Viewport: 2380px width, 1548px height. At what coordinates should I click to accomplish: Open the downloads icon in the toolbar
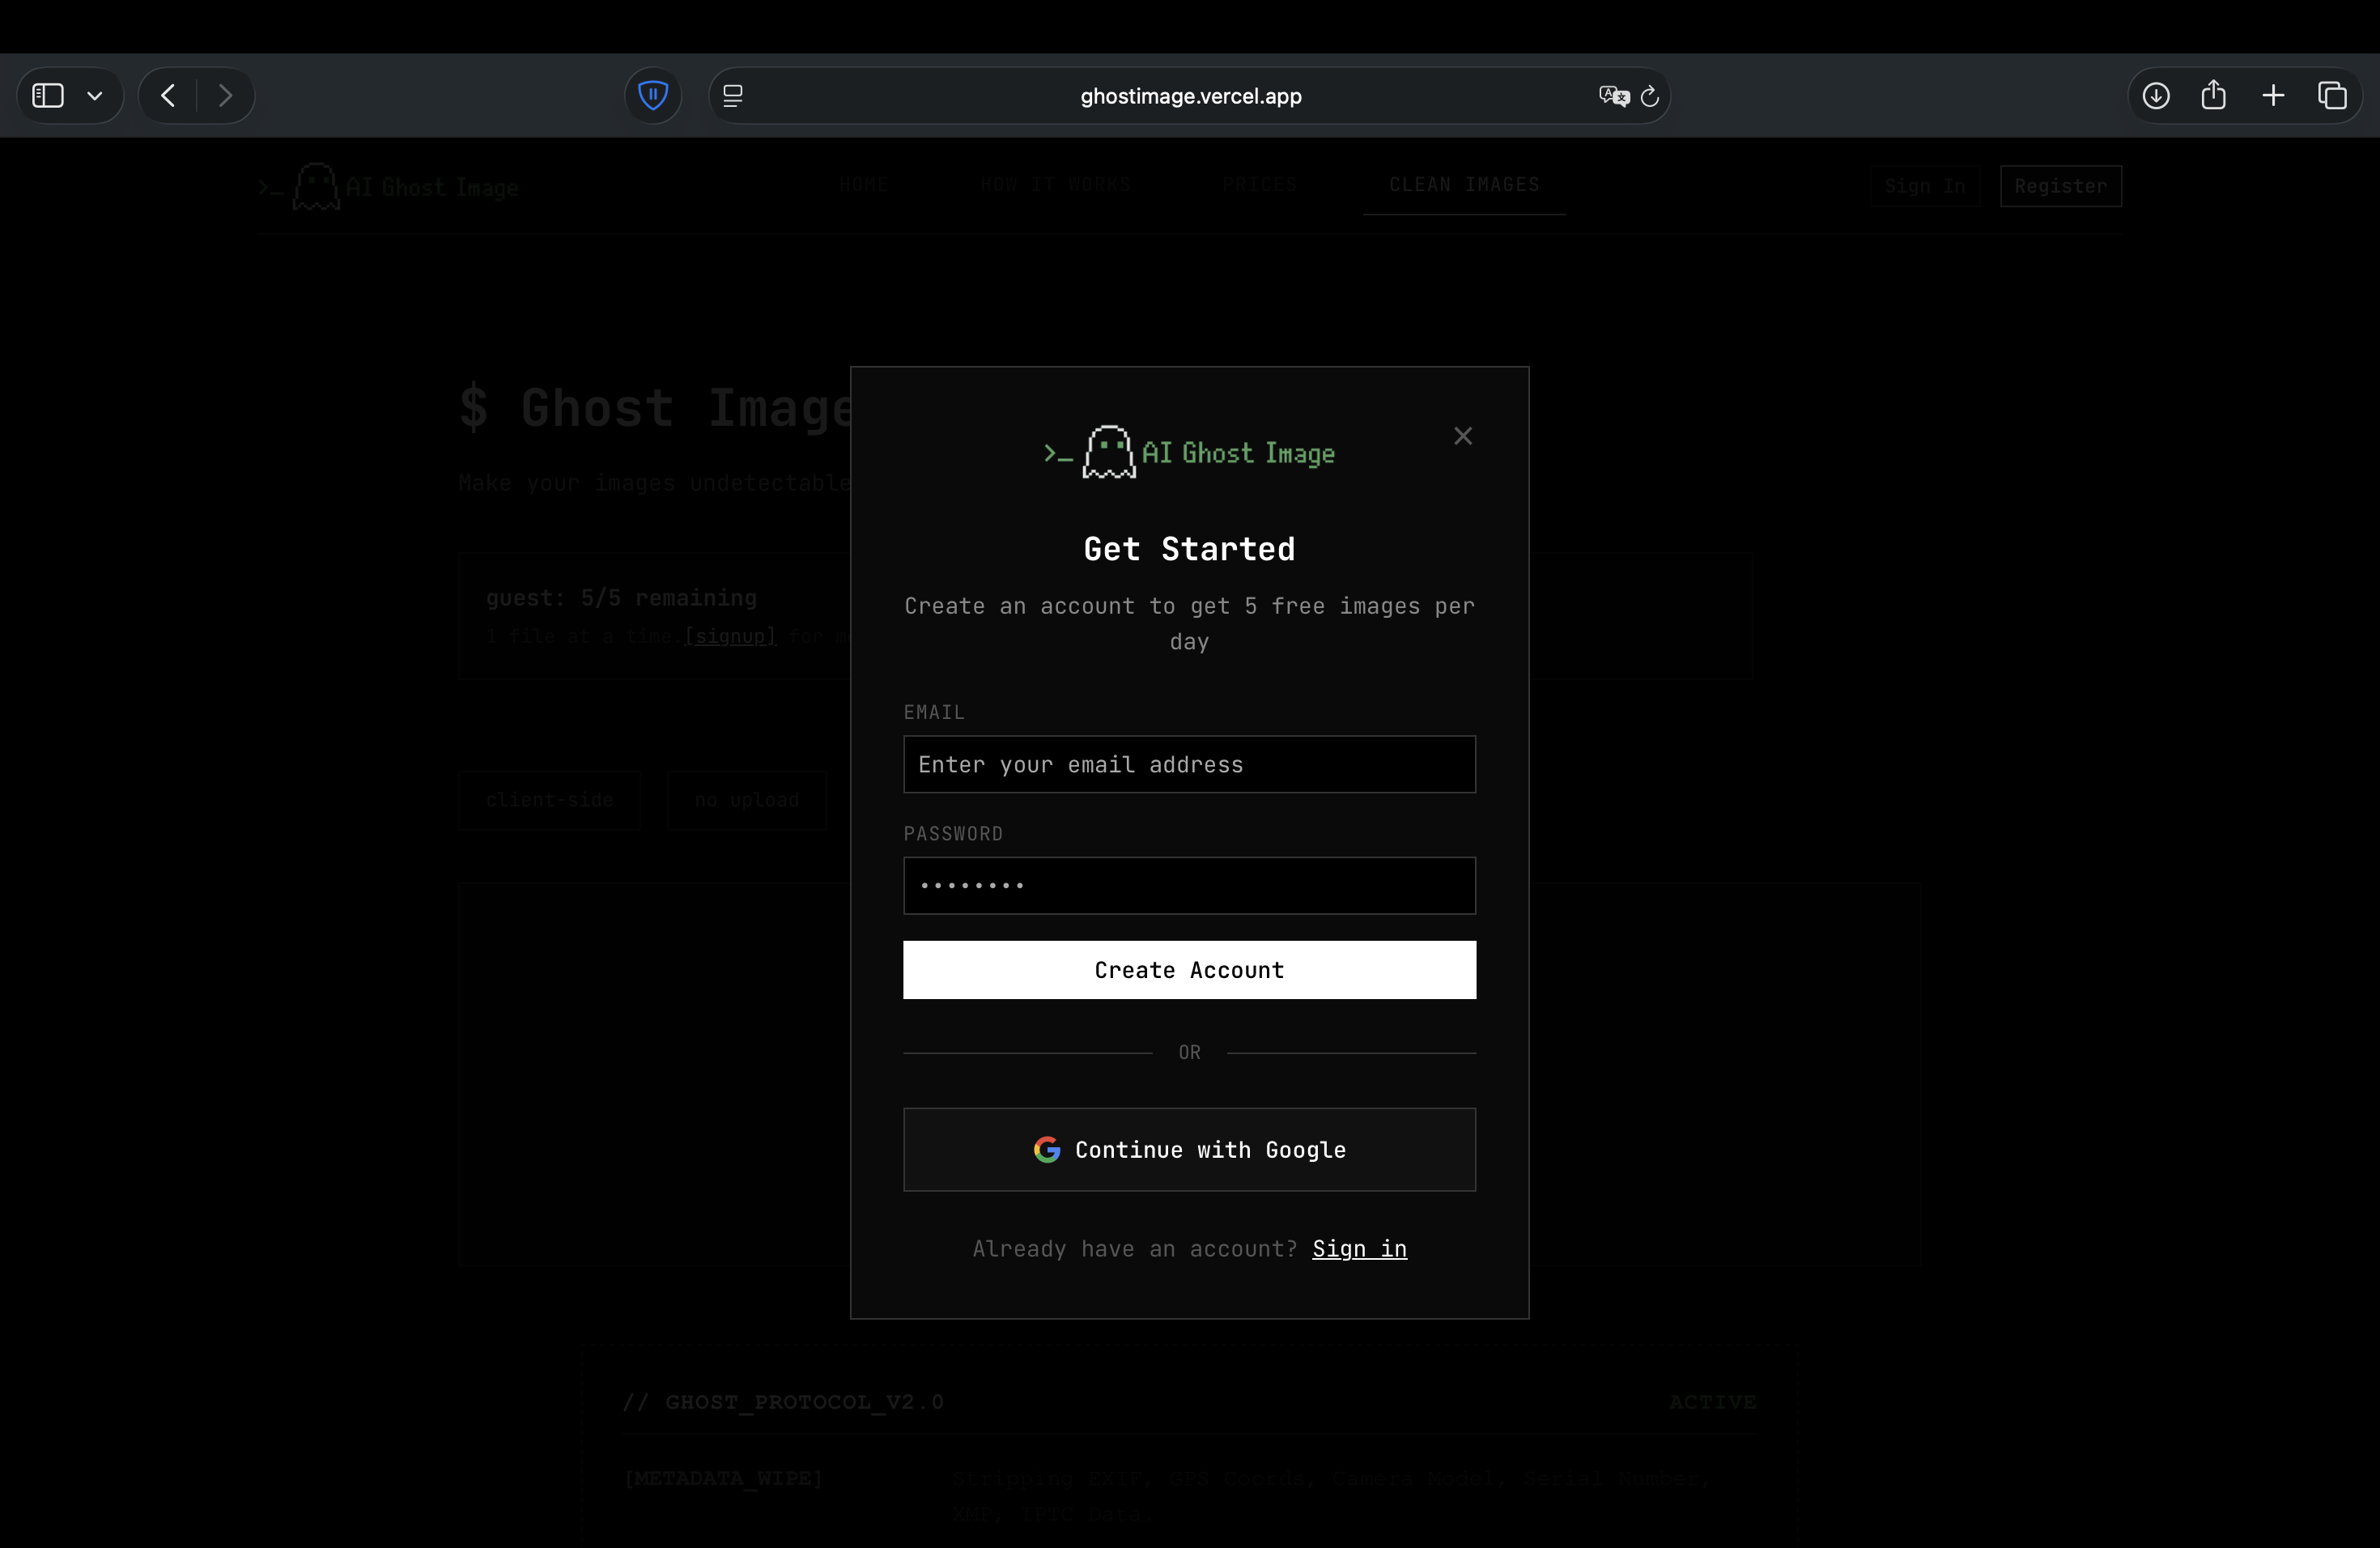coord(2156,95)
